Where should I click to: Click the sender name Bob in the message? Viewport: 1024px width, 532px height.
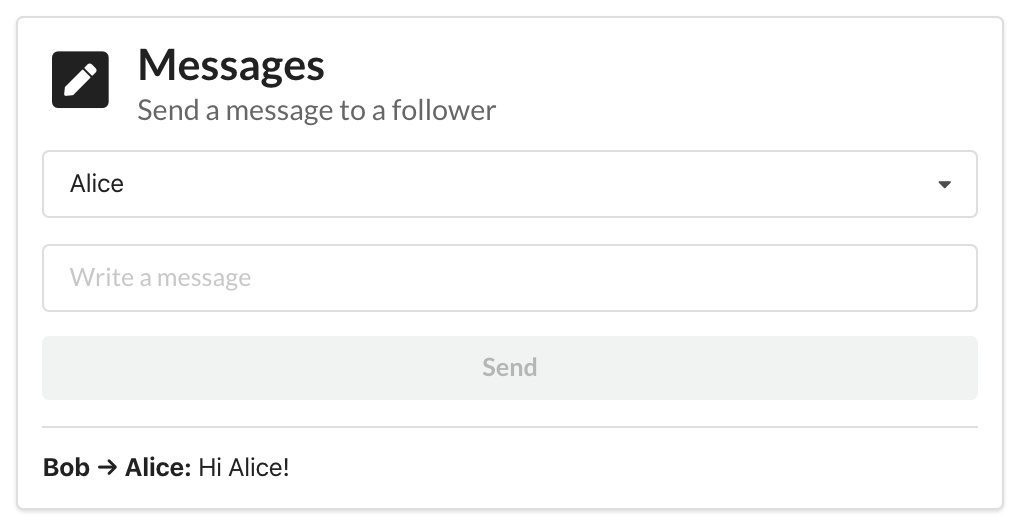pos(66,467)
